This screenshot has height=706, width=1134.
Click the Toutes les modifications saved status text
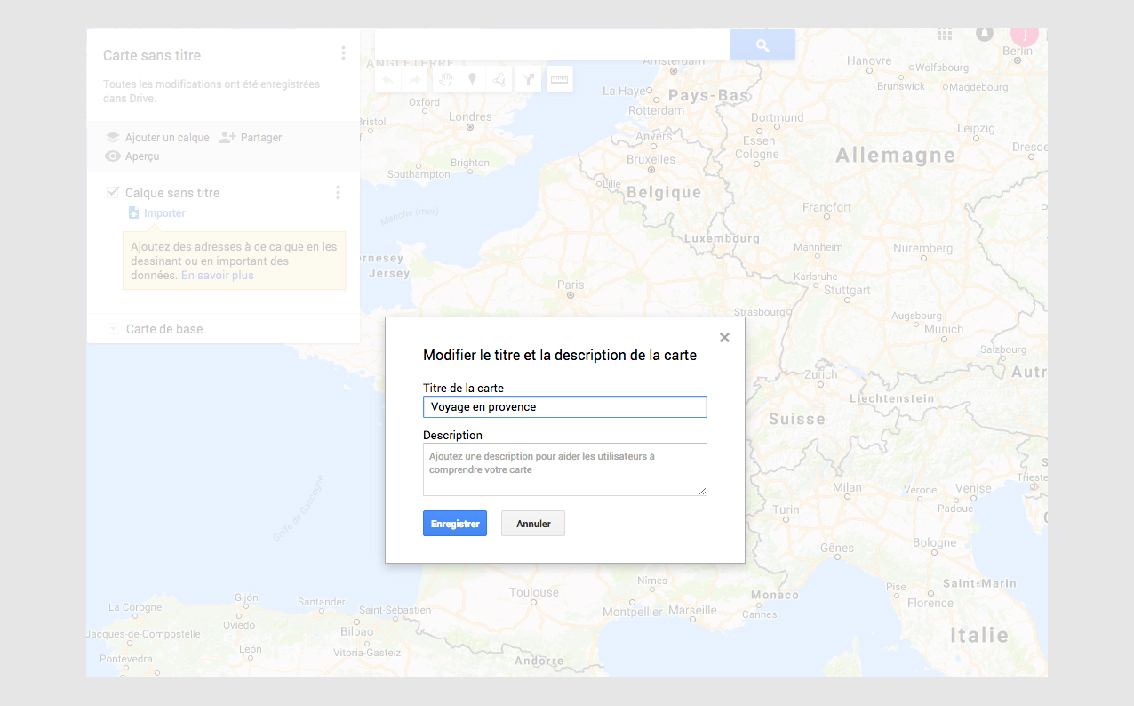[211, 91]
